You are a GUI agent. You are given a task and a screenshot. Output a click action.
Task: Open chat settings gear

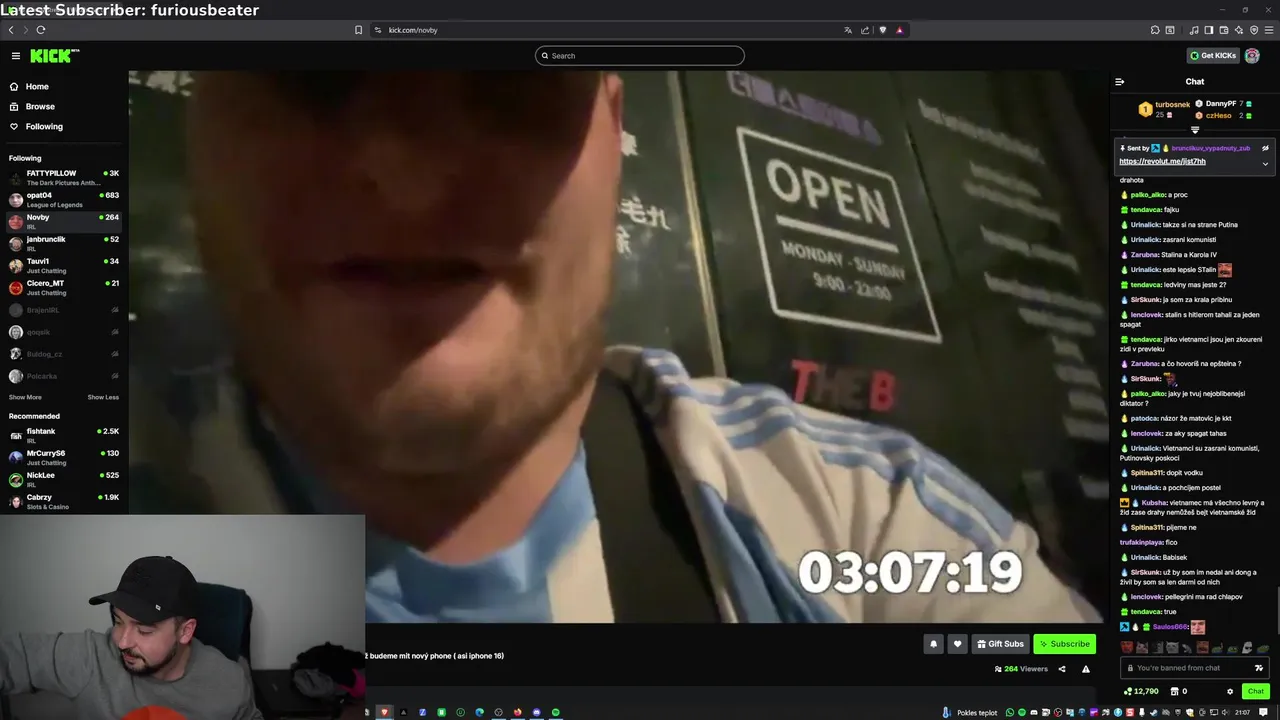pyautogui.click(x=1230, y=691)
